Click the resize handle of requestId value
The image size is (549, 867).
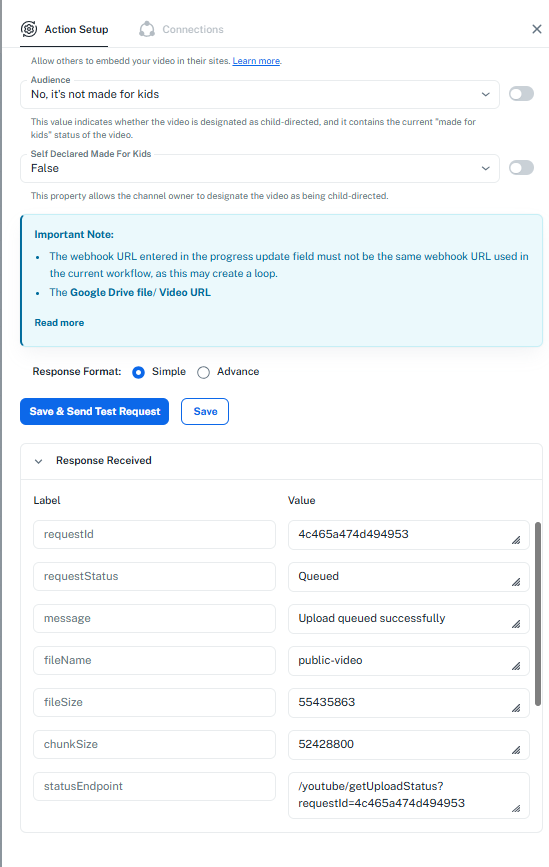[516, 540]
